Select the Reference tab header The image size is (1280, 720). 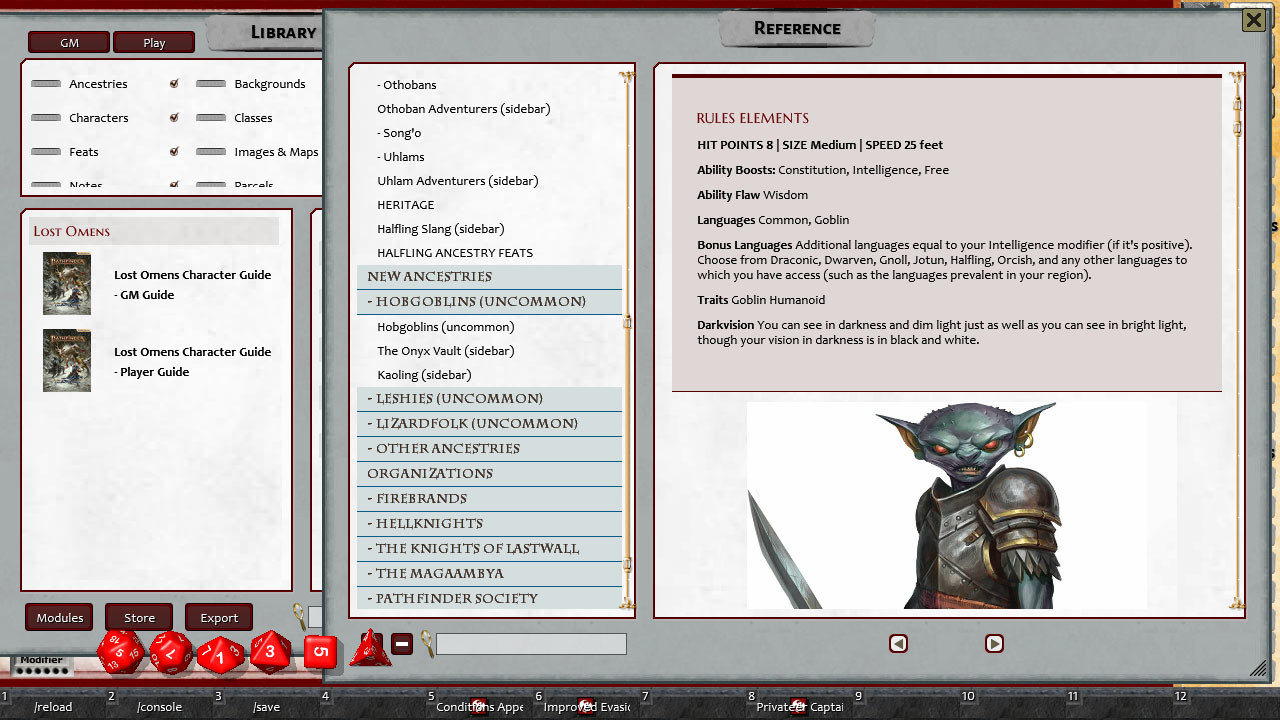[797, 28]
